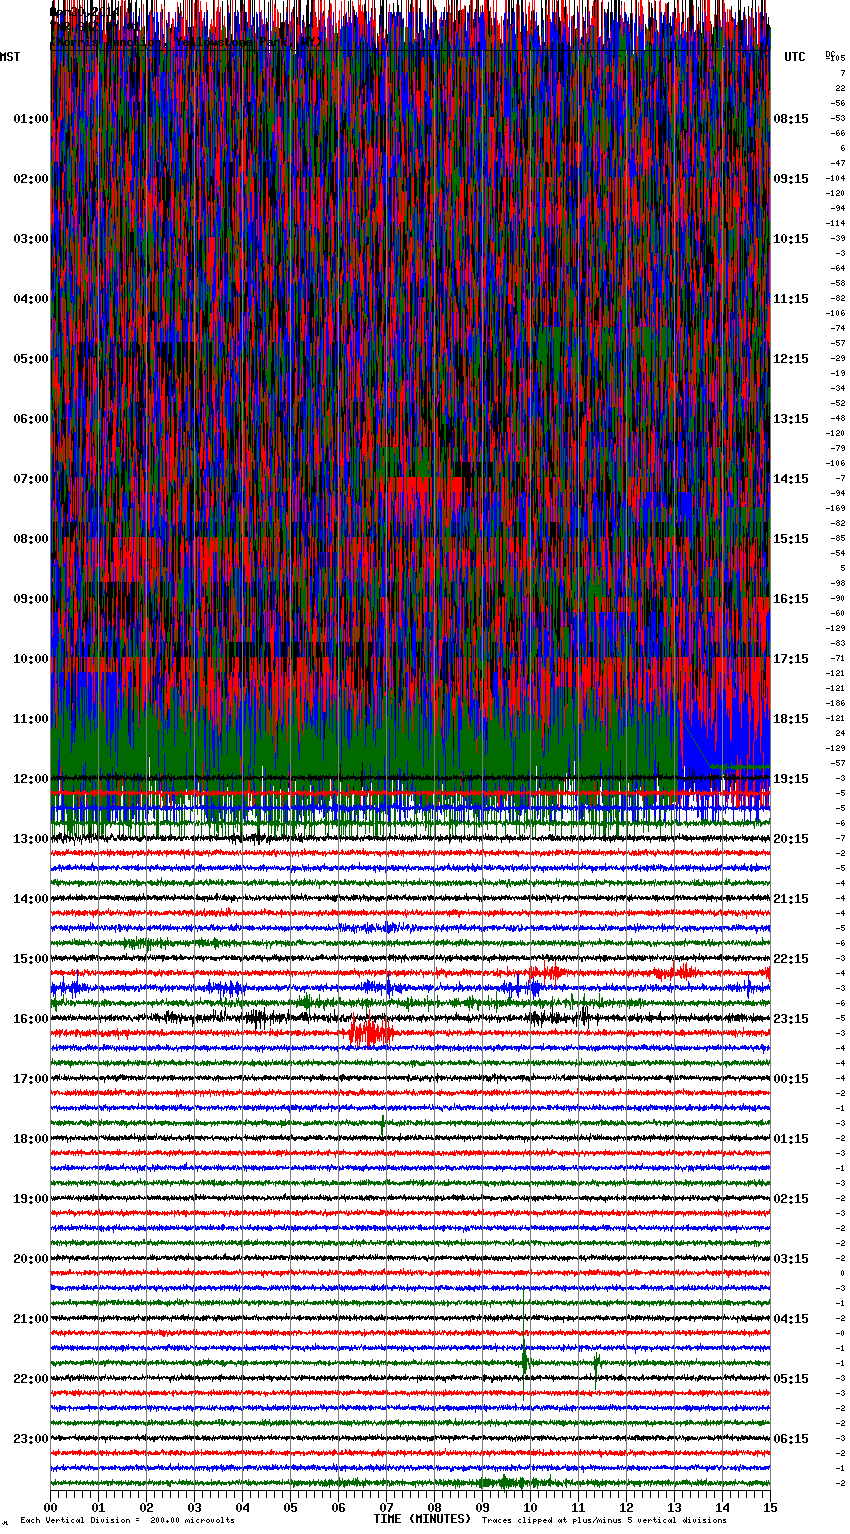Pick the 15 minute tick label on bottom axis
Image resolution: width=850 pixels, height=1534 pixels.
(x=769, y=1507)
